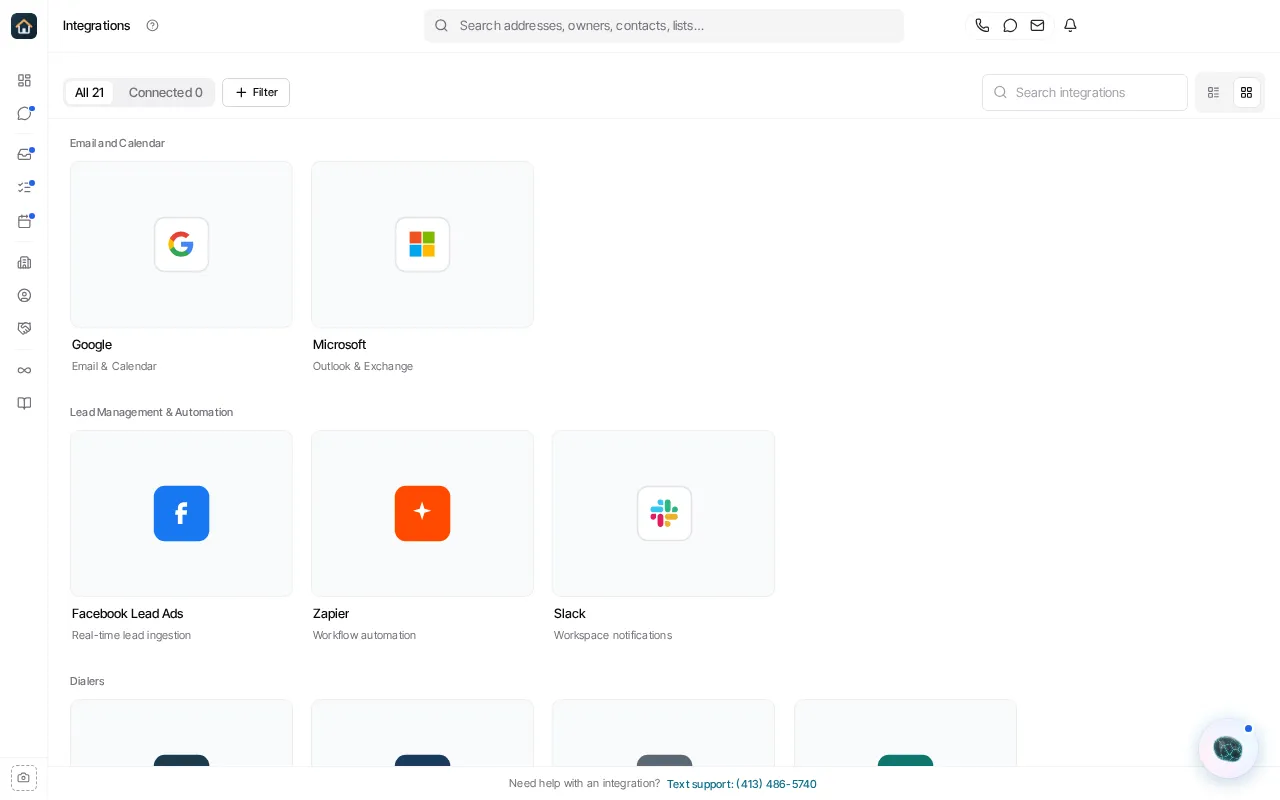Click the Text support phone number link

point(742,784)
